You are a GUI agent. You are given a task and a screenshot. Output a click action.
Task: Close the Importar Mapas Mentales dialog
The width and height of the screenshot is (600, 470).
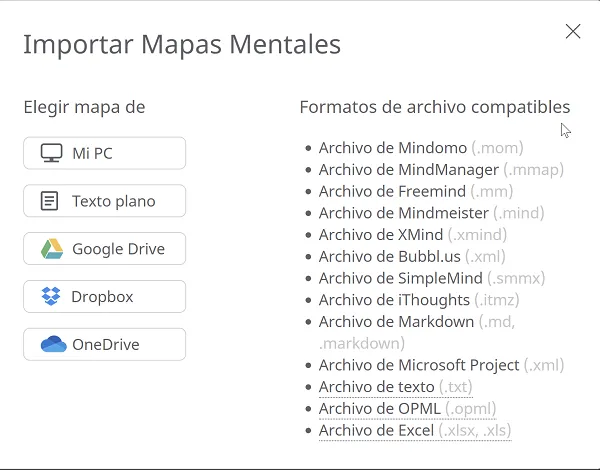(x=573, y=31)
